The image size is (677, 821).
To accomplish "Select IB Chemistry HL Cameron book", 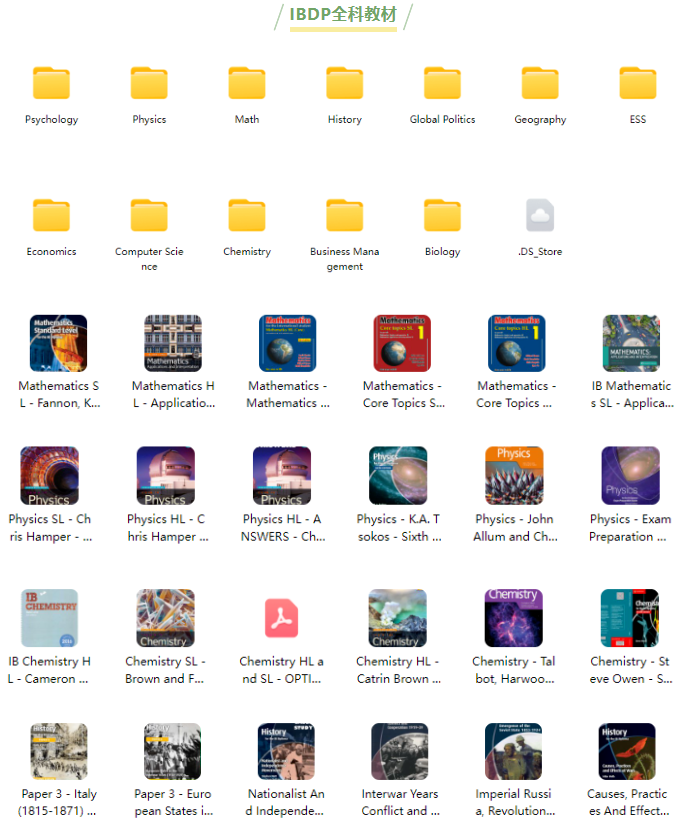I will [49, 618].
